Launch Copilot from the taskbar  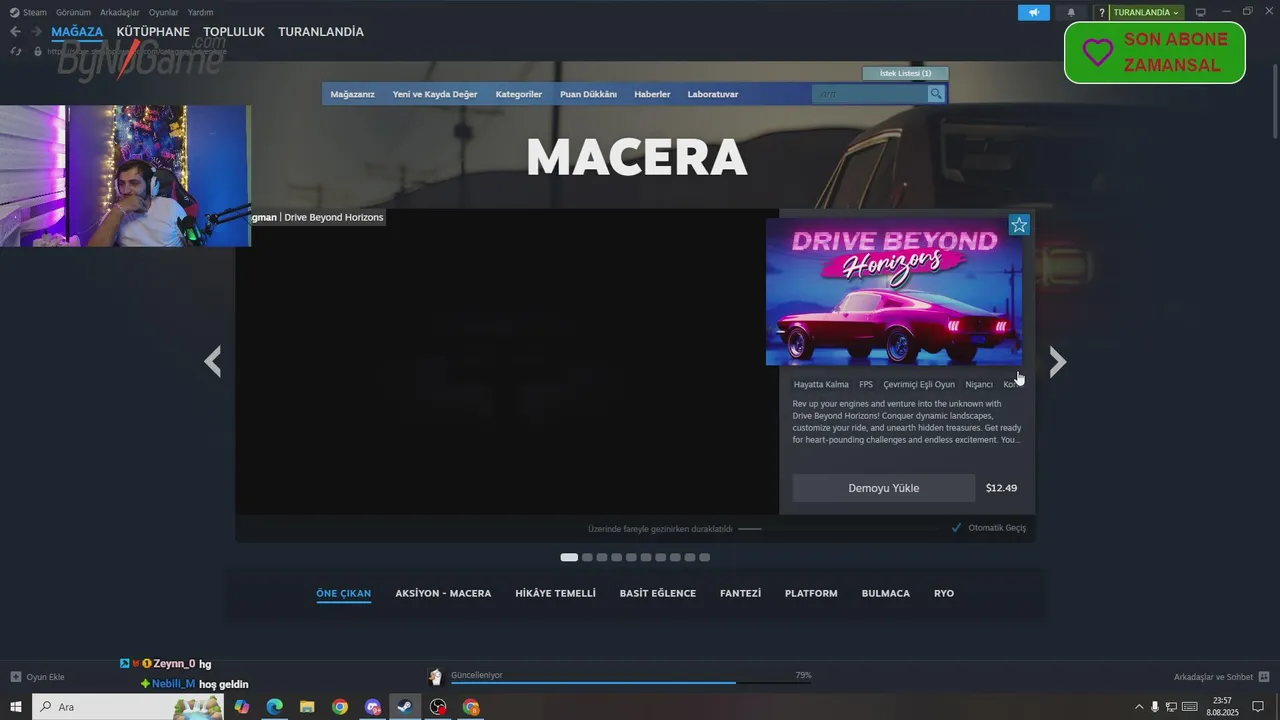pos(242,707)
